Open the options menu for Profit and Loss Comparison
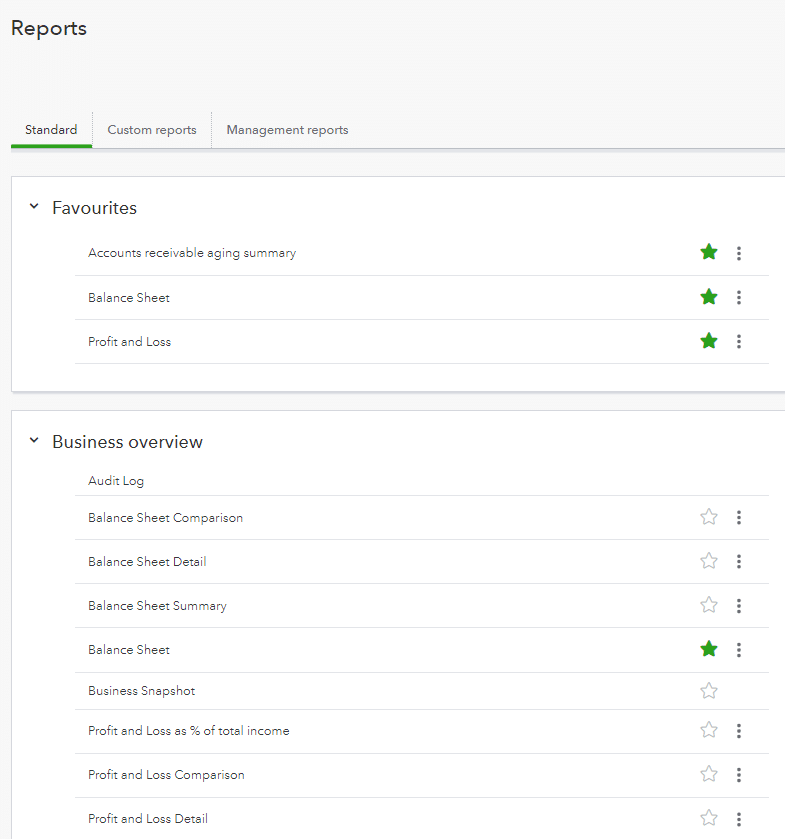 click(739, 774)
